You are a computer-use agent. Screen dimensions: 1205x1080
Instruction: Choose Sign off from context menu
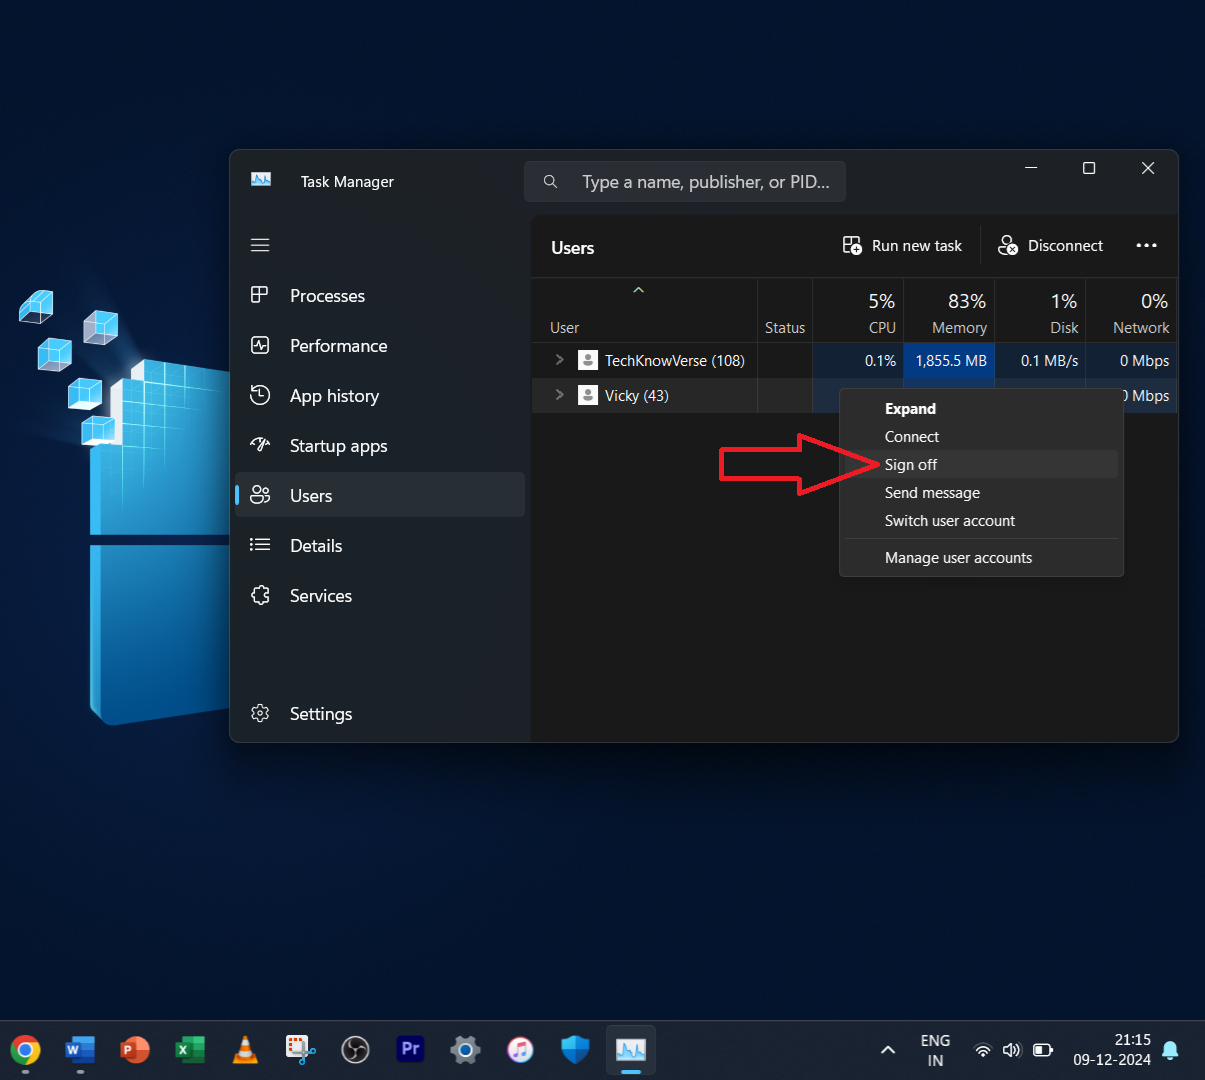pos(911,465)
